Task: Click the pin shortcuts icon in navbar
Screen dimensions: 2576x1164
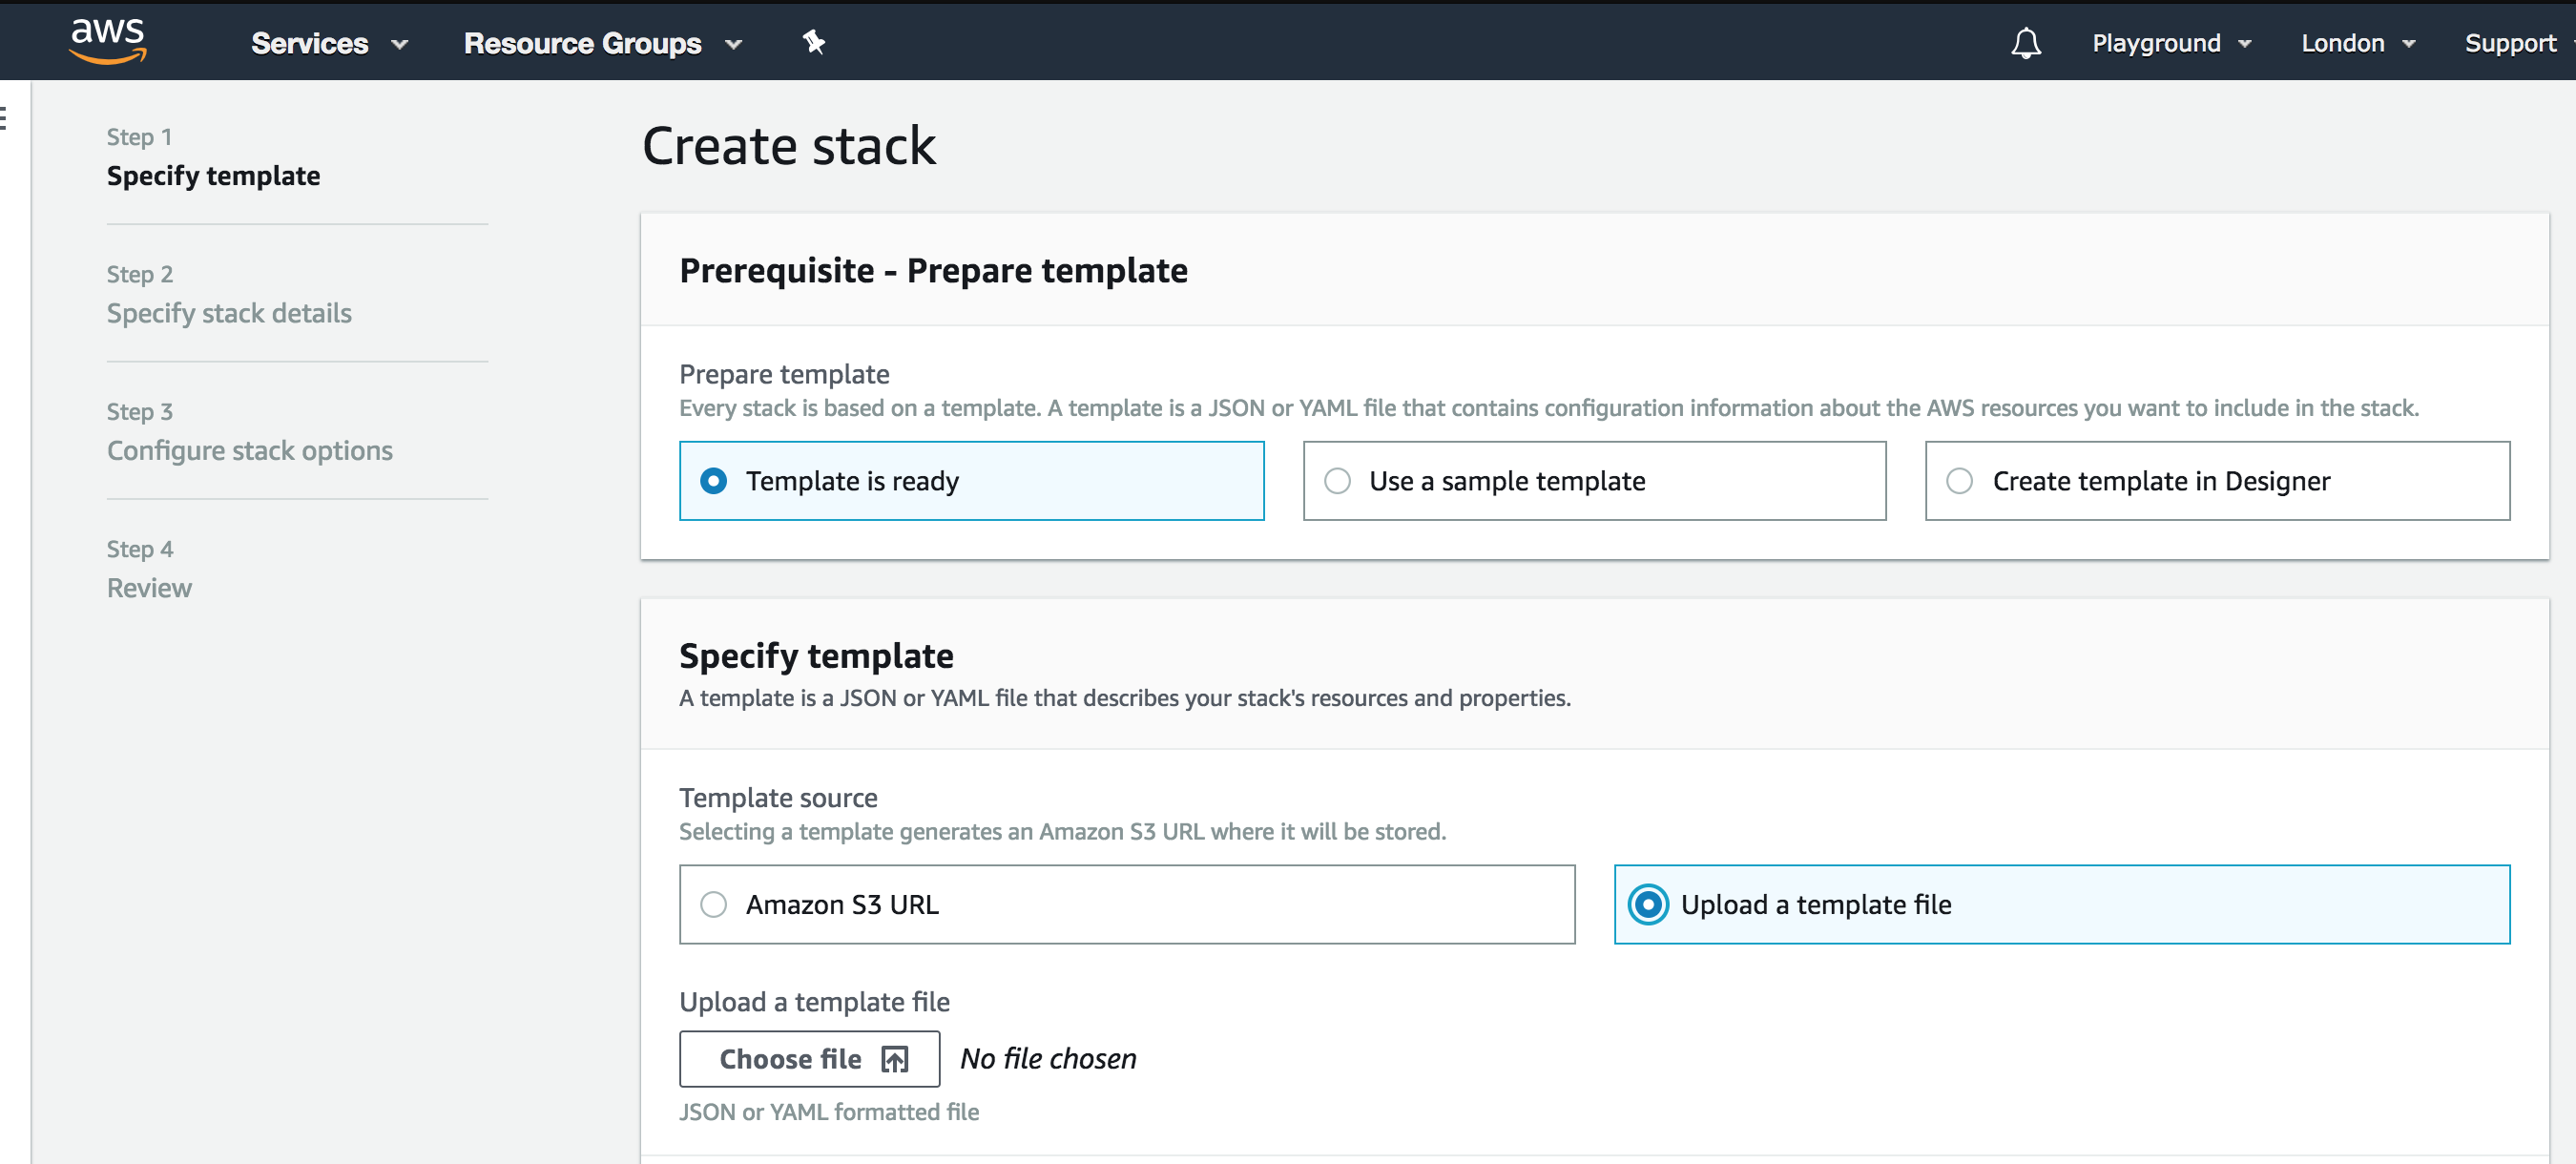Action: tap(813, 42)
